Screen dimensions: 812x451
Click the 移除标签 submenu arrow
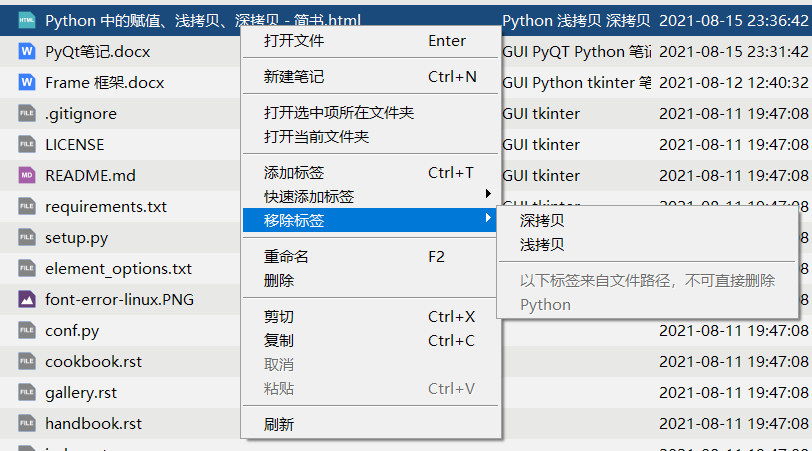tap(488, 218)
